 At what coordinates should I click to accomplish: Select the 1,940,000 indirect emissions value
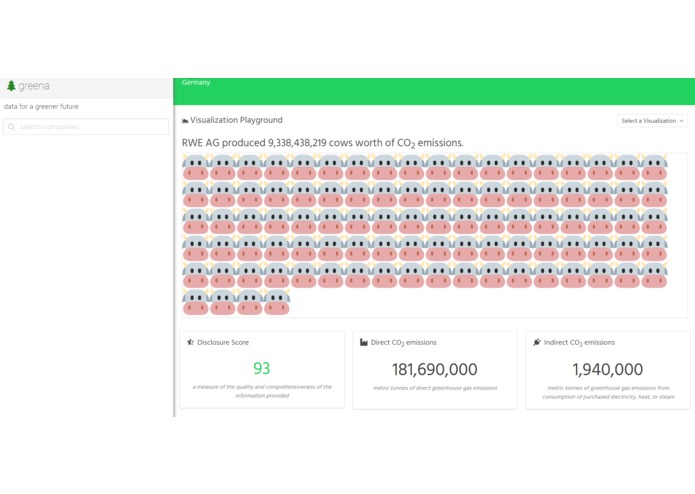point(607,369)
